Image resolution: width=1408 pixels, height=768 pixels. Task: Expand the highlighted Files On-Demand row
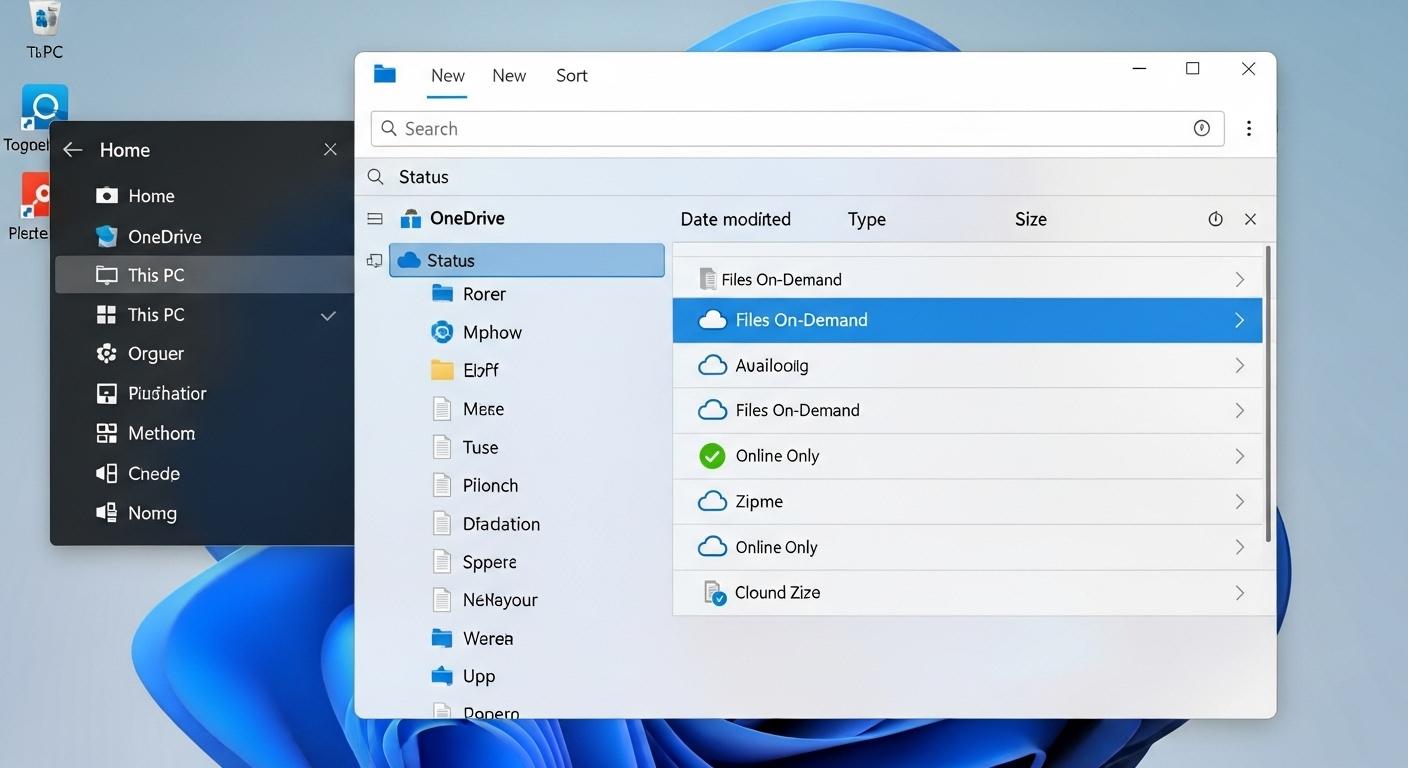tap(1239, 320)
